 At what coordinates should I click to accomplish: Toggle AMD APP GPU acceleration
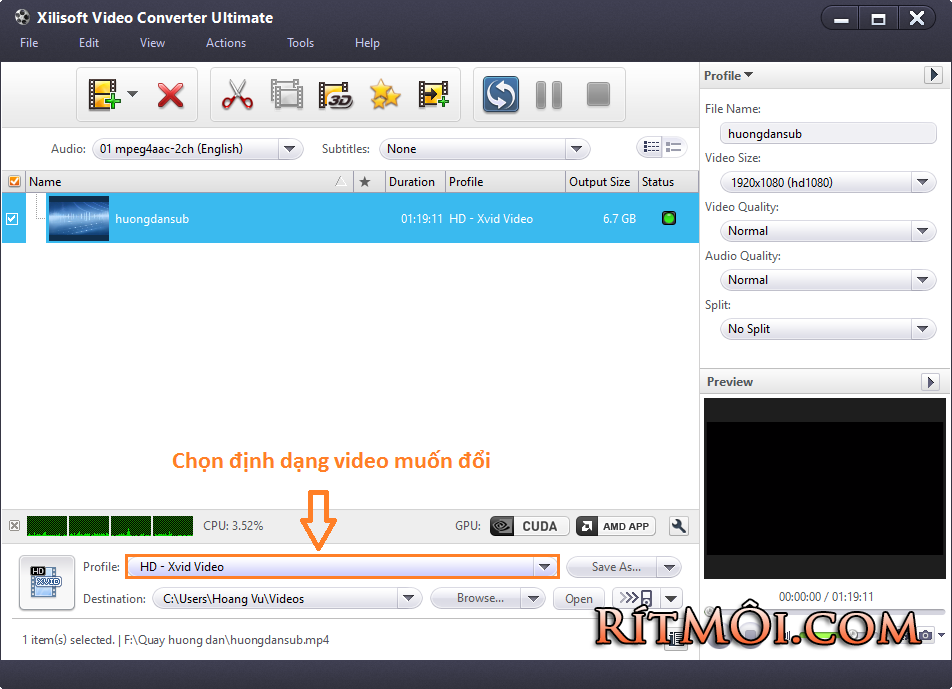[x=616, y=526]
